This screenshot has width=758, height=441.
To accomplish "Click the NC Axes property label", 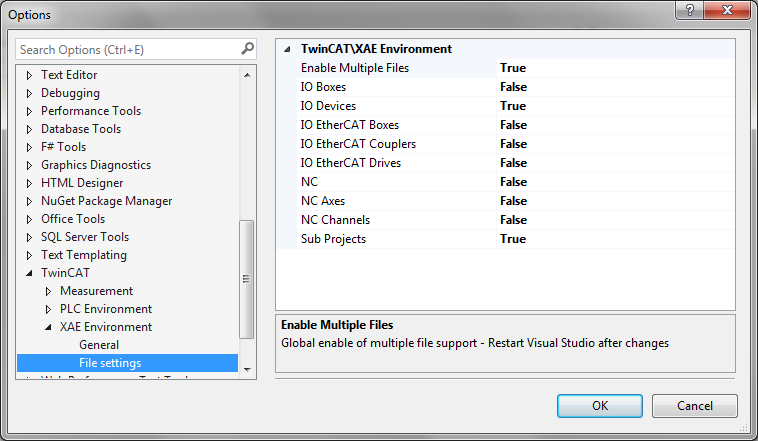I will (x=323, y=201).
